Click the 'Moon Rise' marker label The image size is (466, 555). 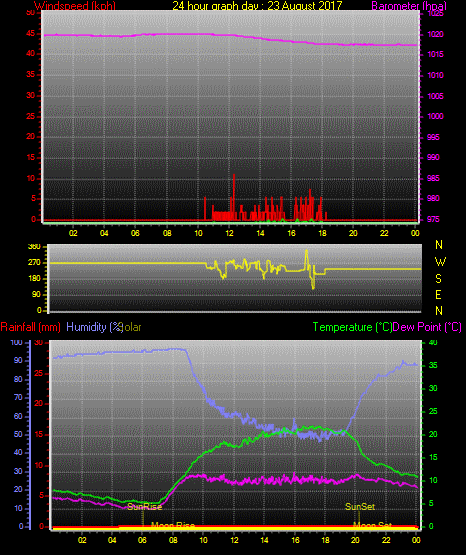[173, 525]
